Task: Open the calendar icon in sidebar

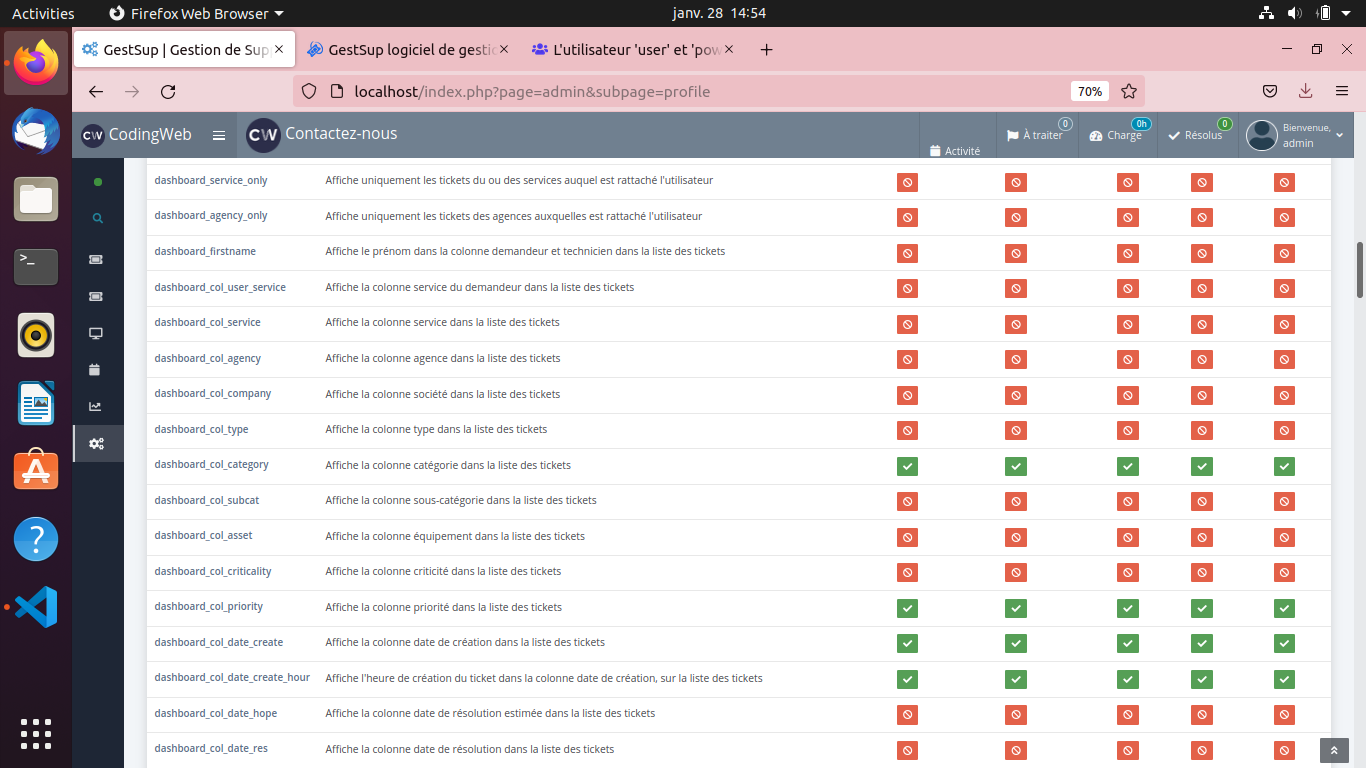Action: 95,369
